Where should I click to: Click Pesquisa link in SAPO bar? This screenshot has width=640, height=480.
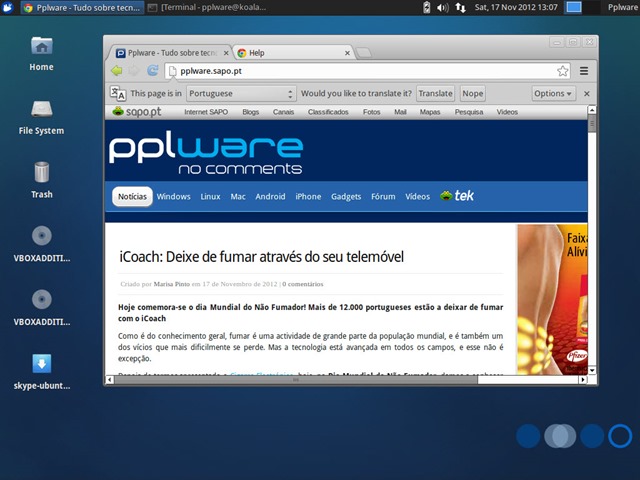469,112
